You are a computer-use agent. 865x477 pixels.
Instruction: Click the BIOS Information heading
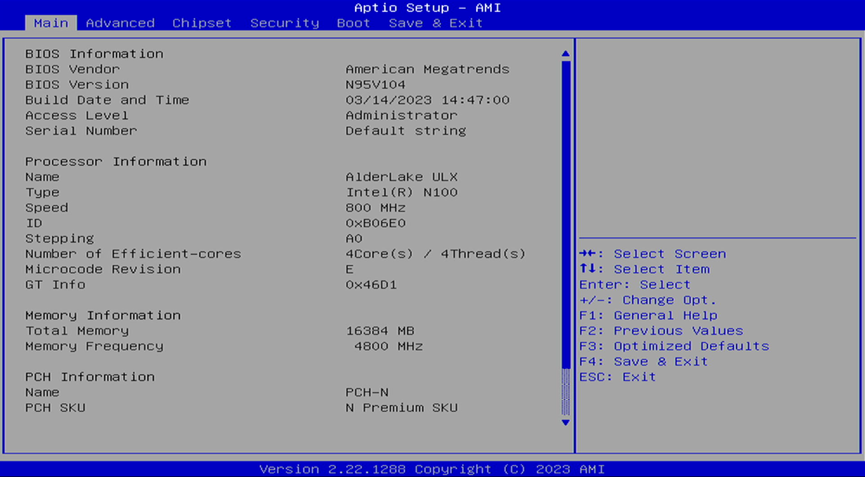click(94, 53)
